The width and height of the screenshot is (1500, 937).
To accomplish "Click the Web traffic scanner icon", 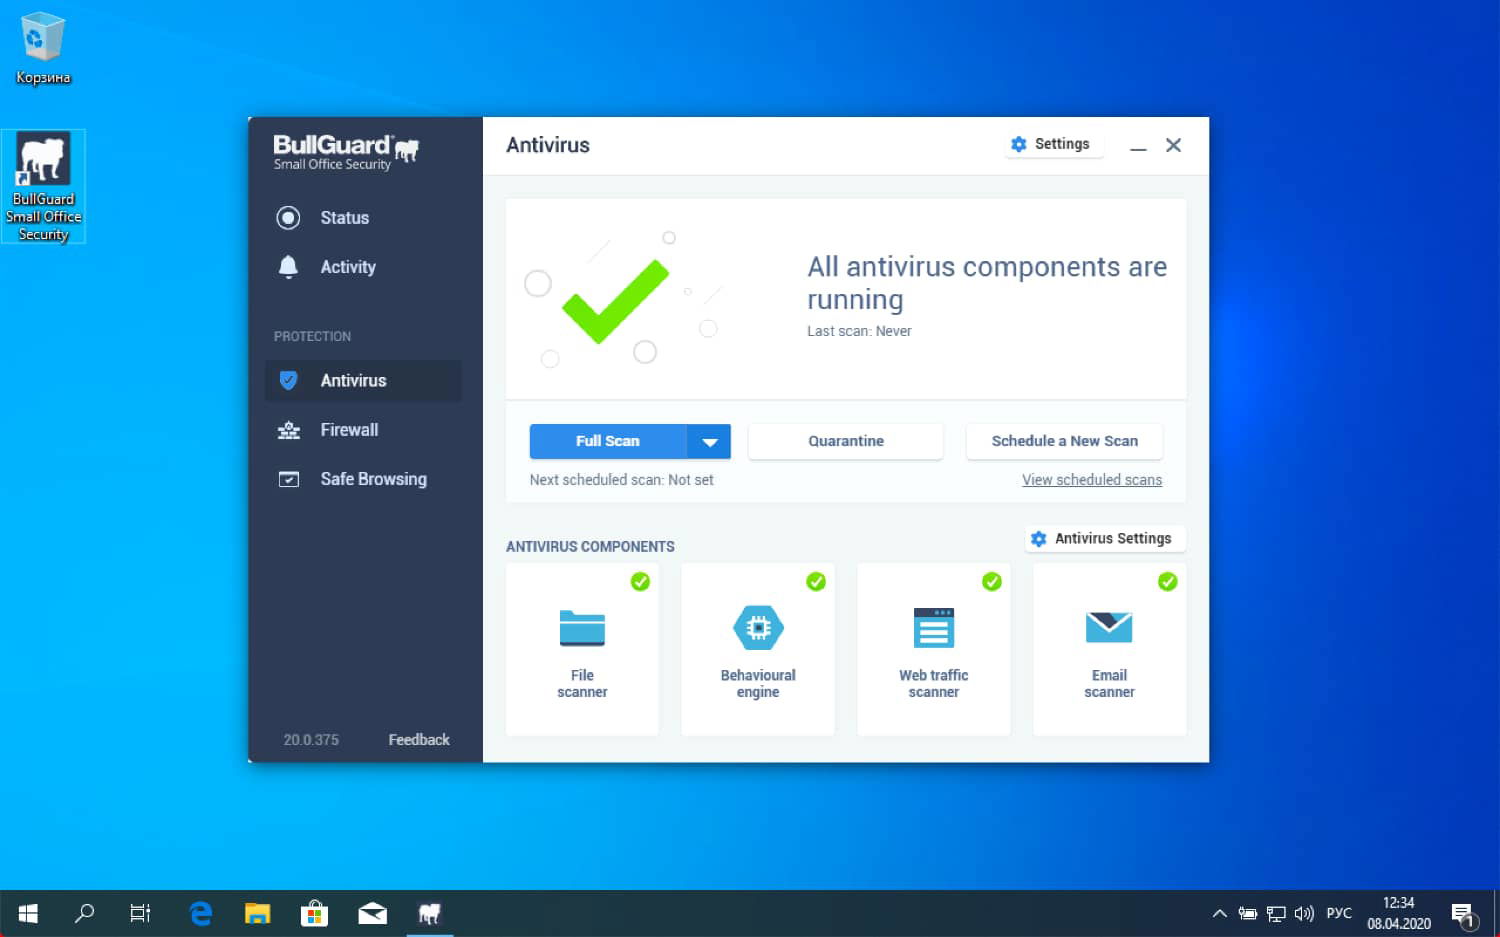I will (x=934, y=628).
